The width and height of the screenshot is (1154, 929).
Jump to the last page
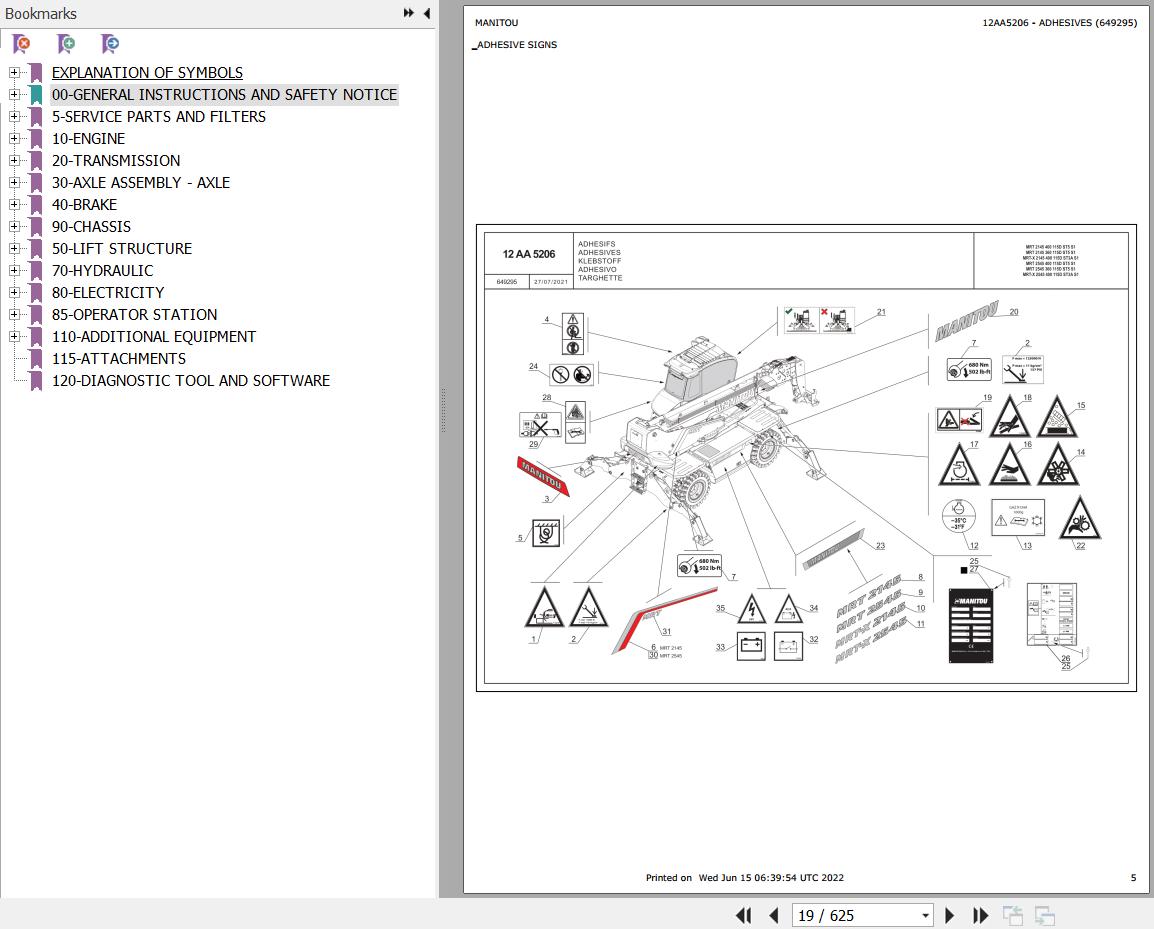(x=980, y=915)
